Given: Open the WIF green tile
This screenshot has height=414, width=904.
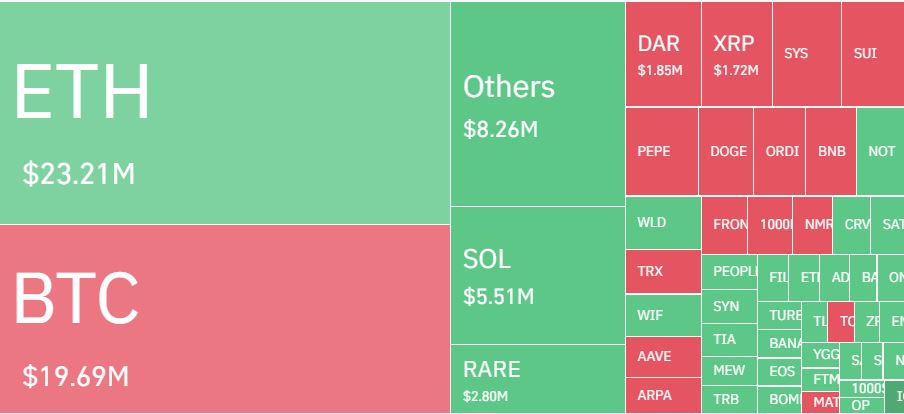Looking at the screenshot, I should (x=663, y=316).
